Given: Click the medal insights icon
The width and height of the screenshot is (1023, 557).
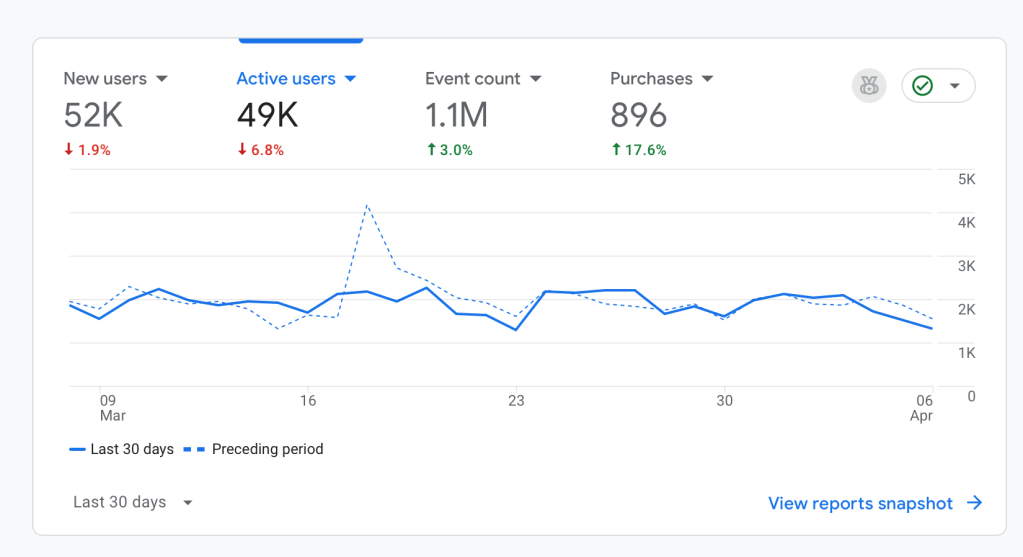Looking at the screenshot, I should tap(869, 86).
